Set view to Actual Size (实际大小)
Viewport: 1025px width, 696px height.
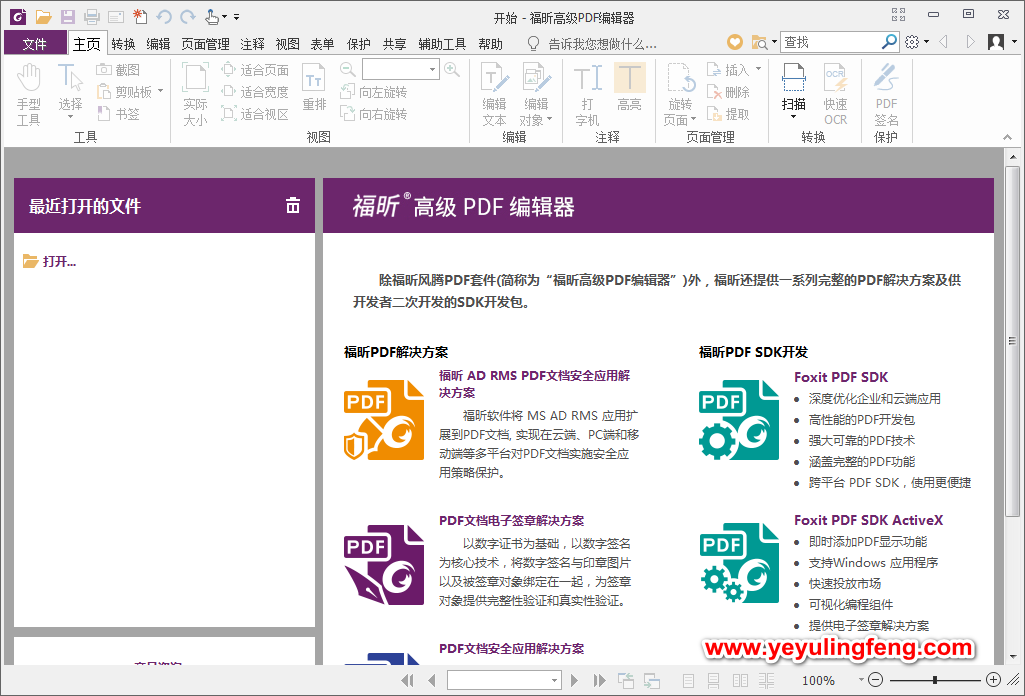pyautogui.click(x=195, y=95)
